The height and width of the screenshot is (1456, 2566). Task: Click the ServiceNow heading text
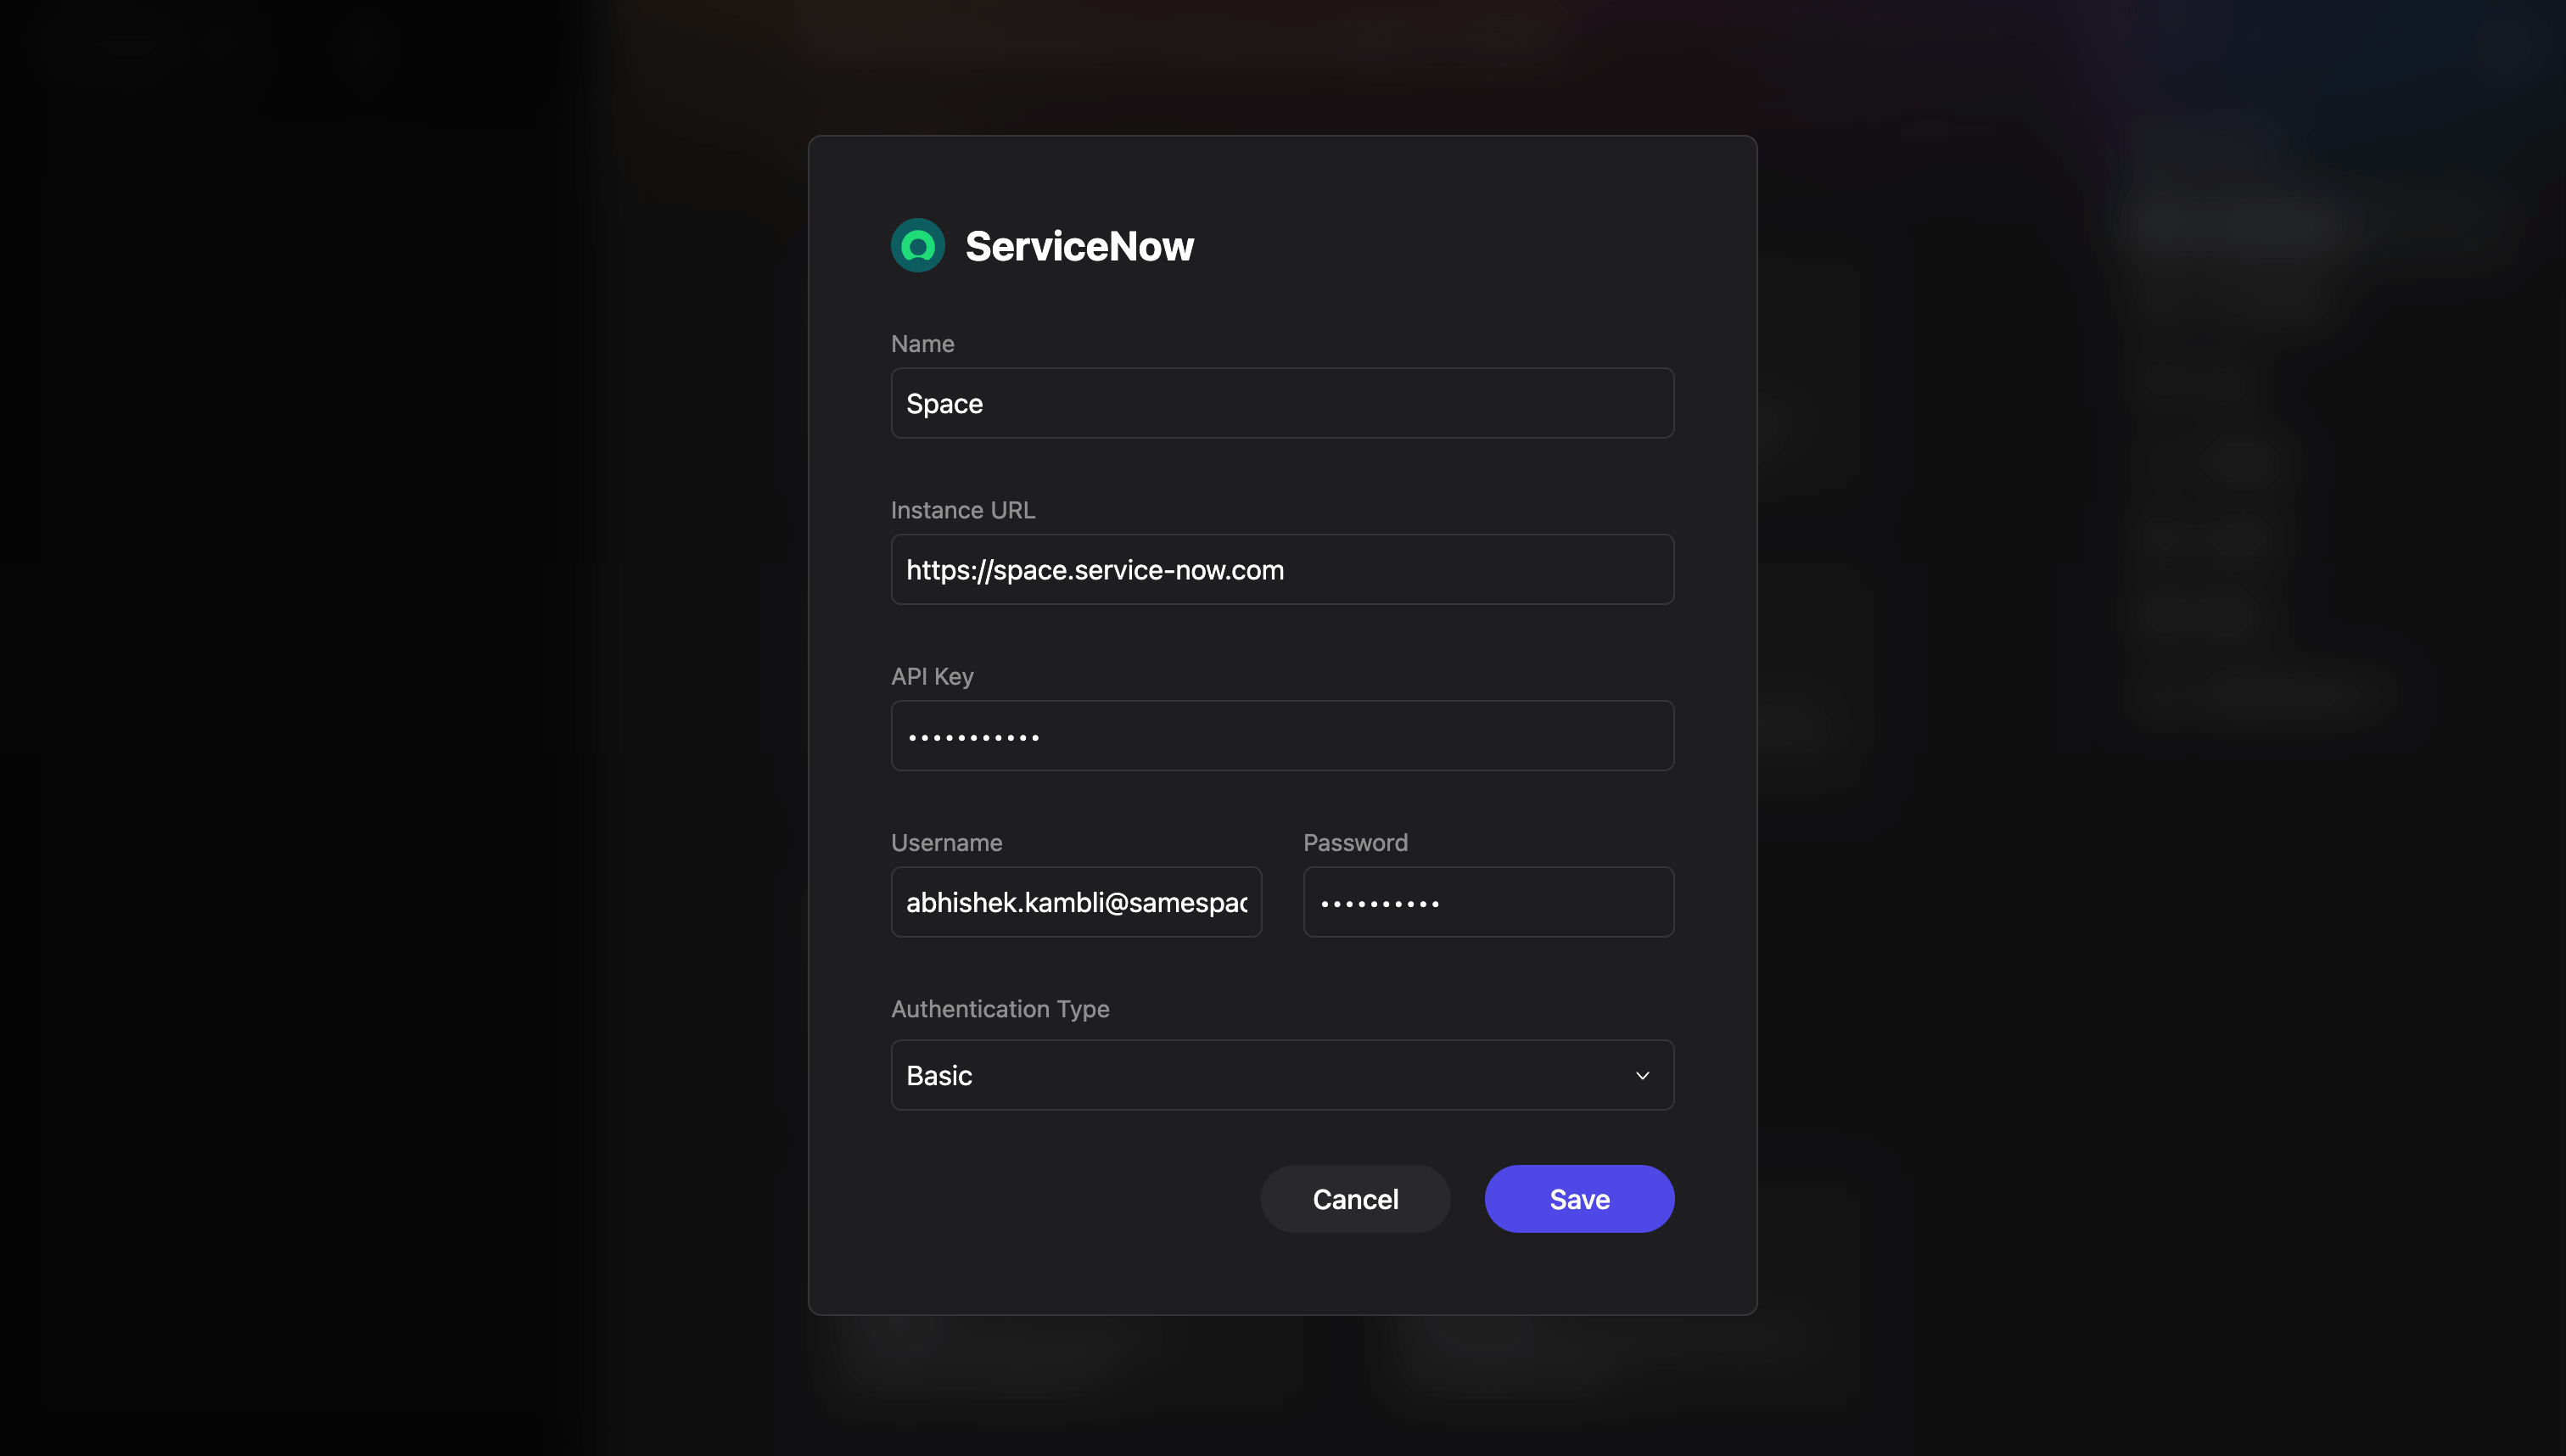1079,245
